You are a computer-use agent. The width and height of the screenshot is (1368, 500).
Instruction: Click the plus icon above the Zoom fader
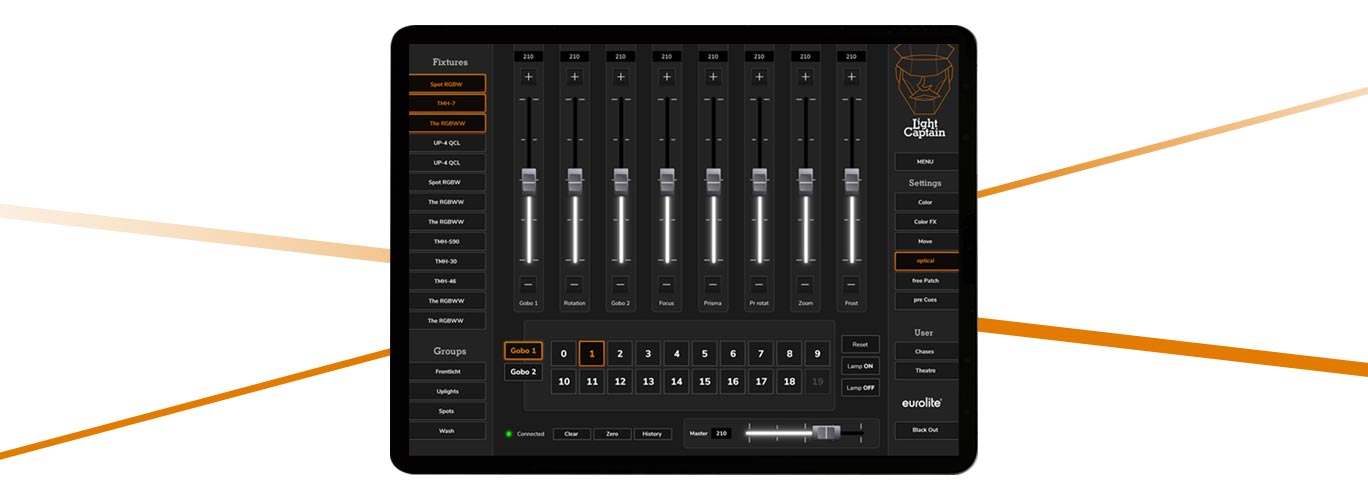(x=805, y=76)
